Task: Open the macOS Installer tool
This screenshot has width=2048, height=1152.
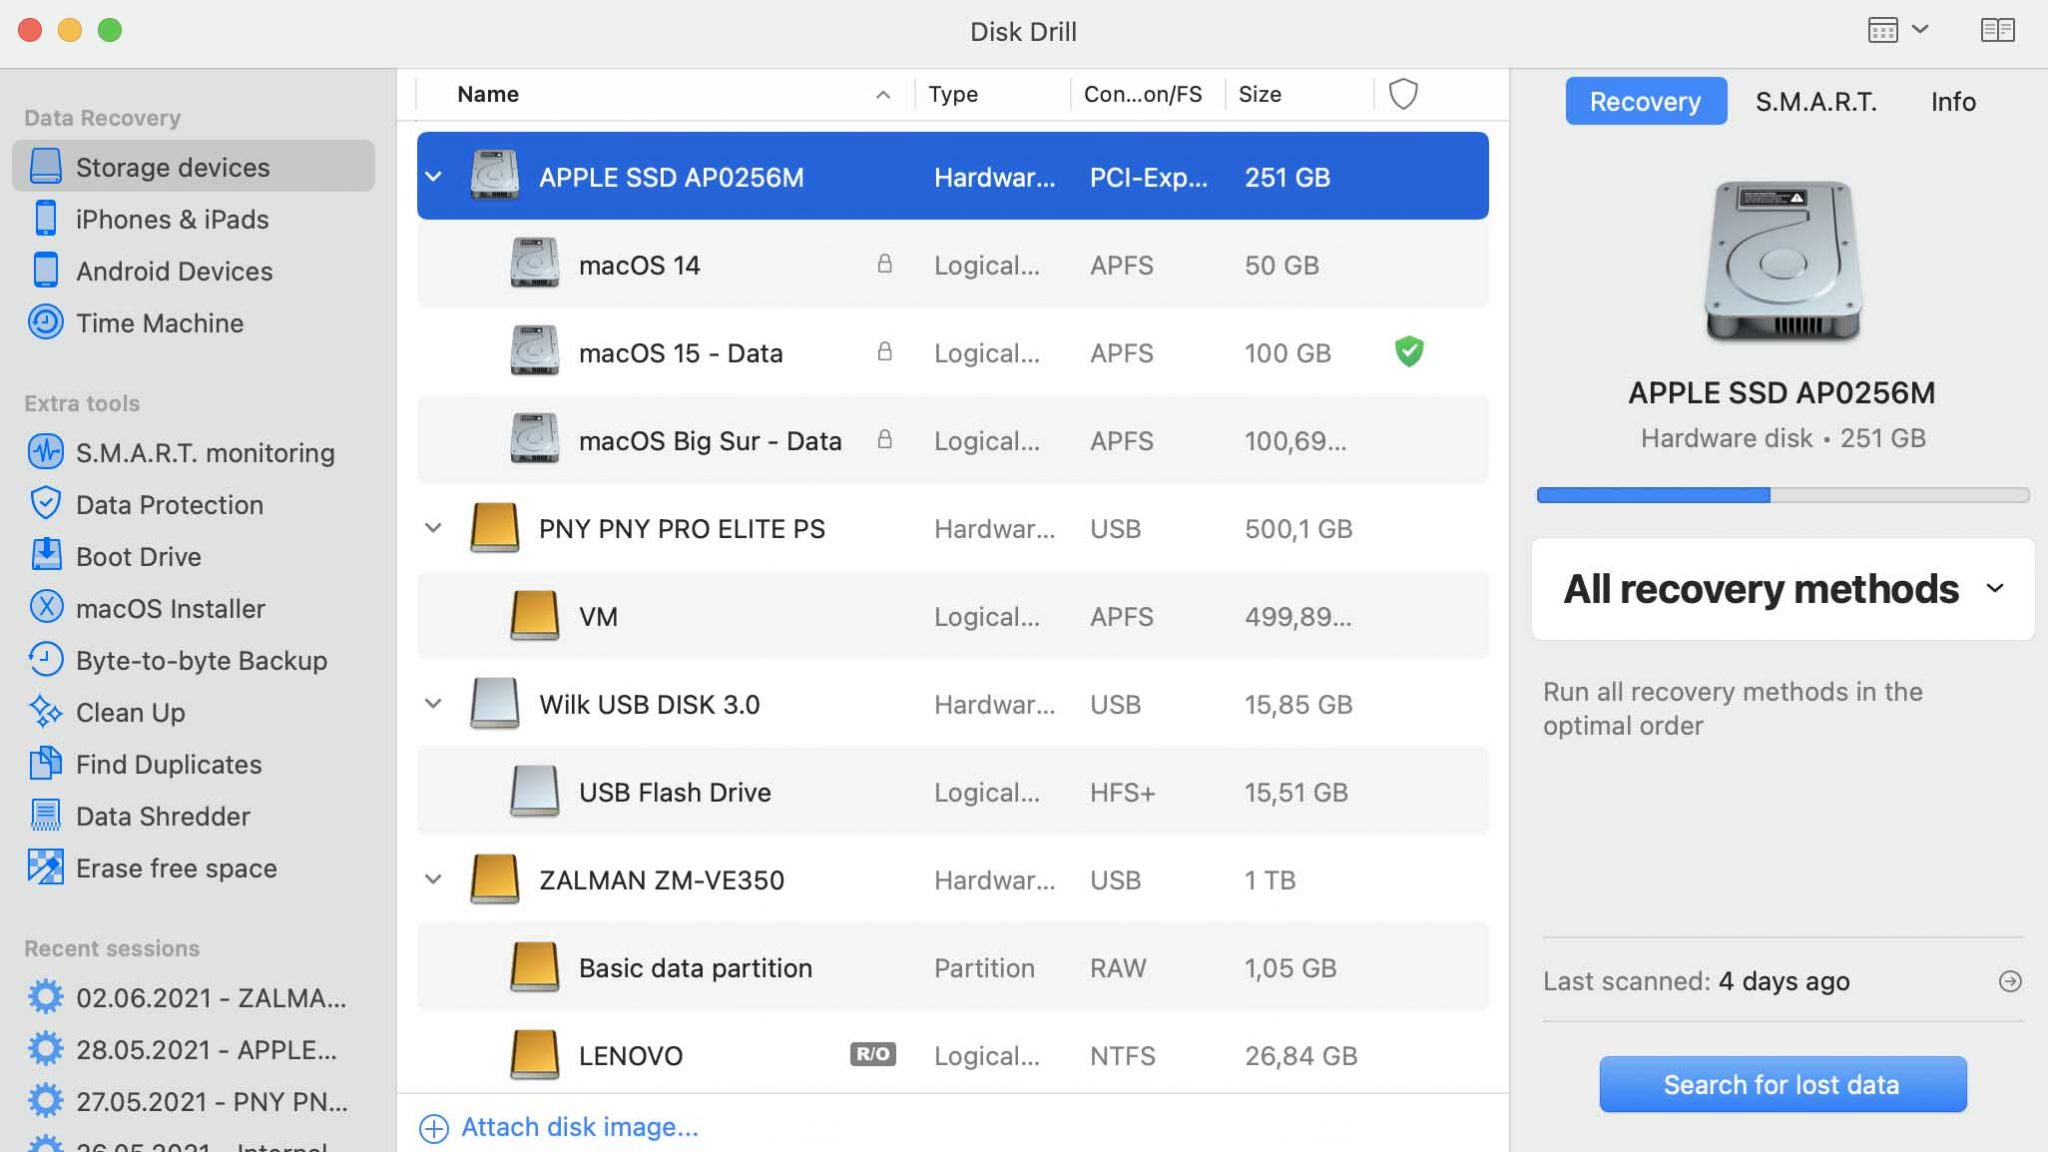Action: [x=170, y=608]
